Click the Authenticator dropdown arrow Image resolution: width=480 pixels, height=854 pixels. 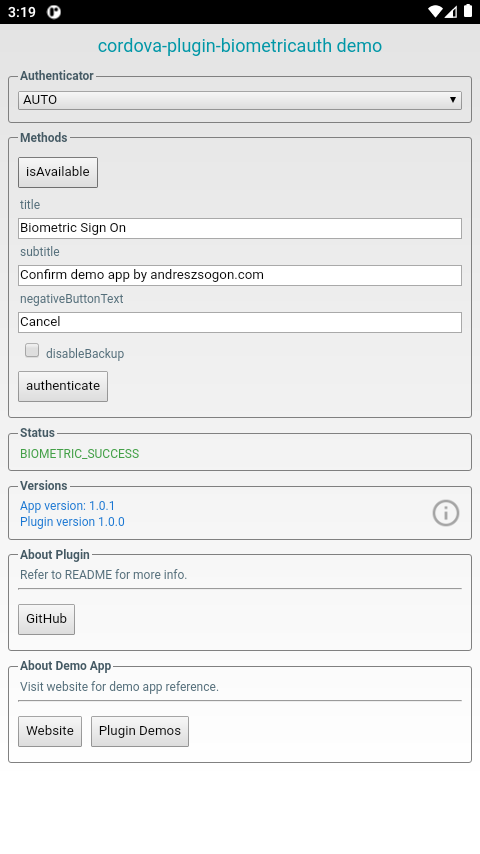[x=453, y=100]
